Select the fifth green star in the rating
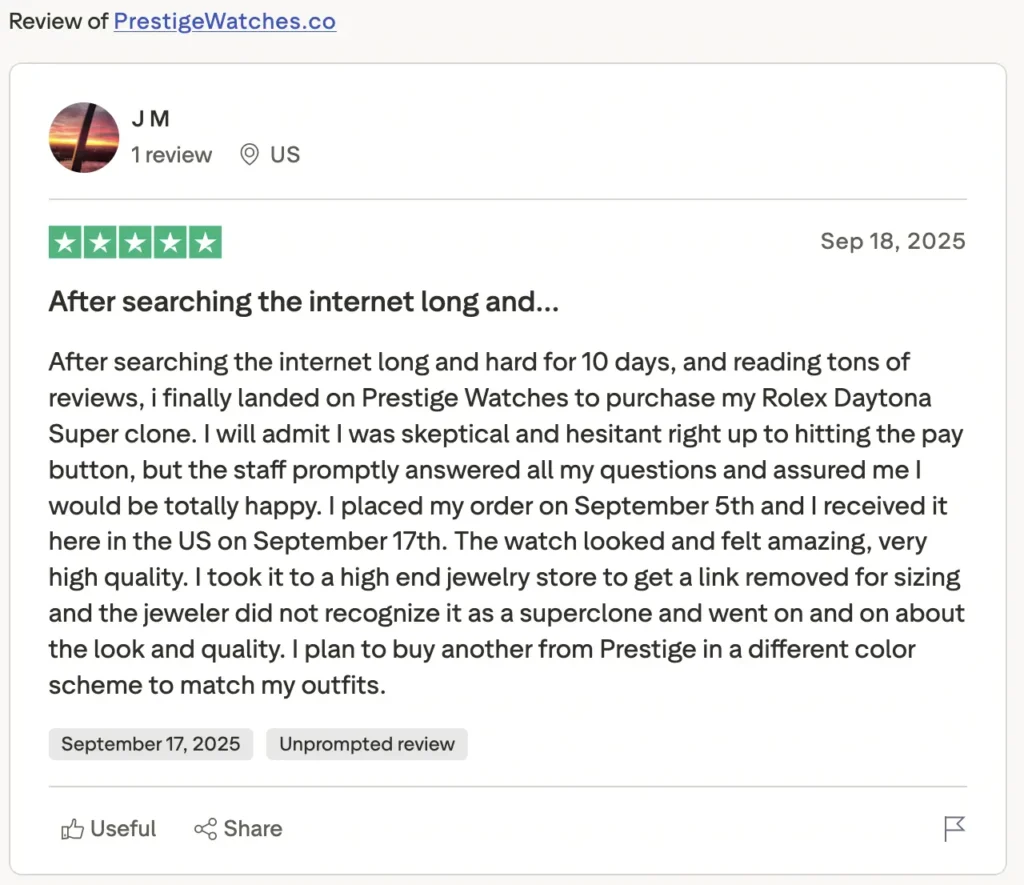Viewport: 1024px width, 885px height. (x=207, y=241)
